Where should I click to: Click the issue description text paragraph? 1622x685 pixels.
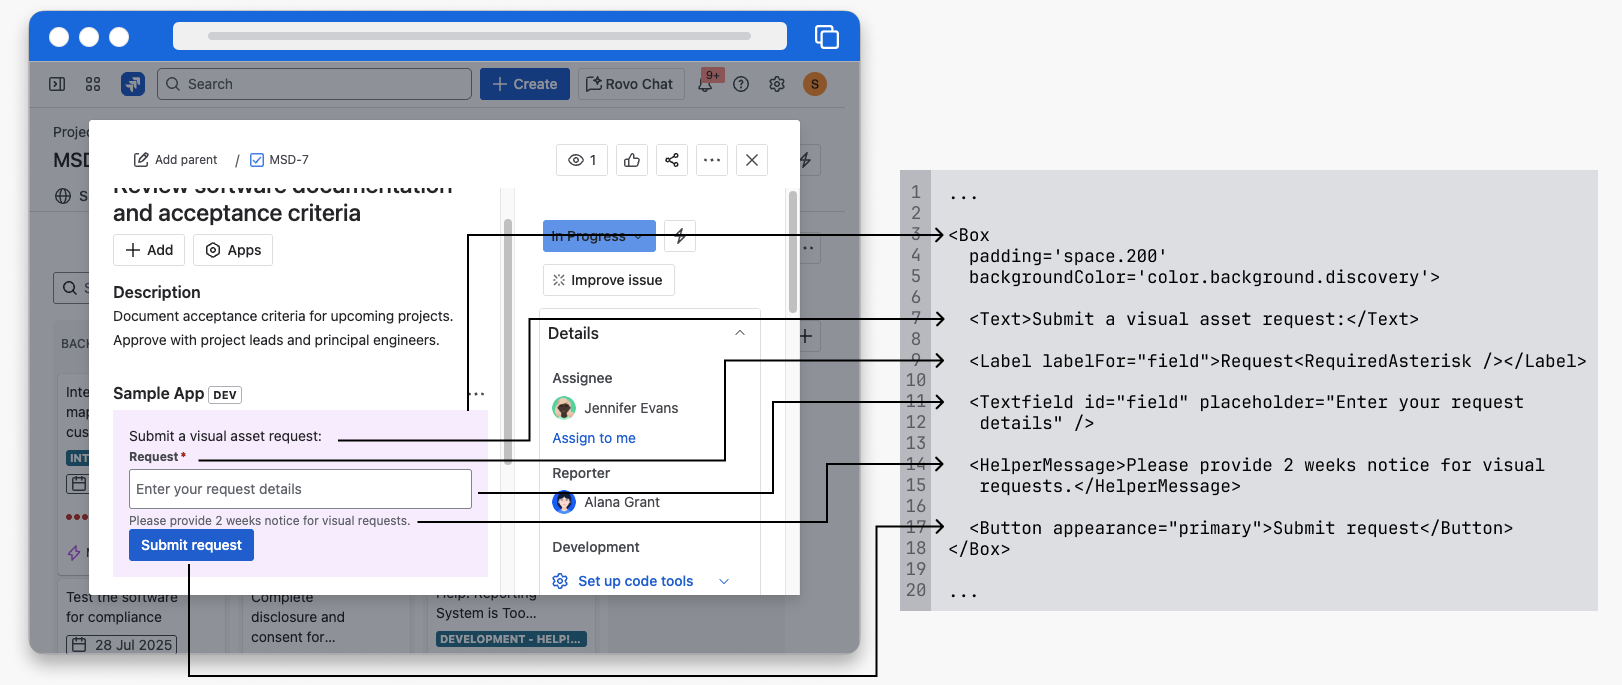283,328
